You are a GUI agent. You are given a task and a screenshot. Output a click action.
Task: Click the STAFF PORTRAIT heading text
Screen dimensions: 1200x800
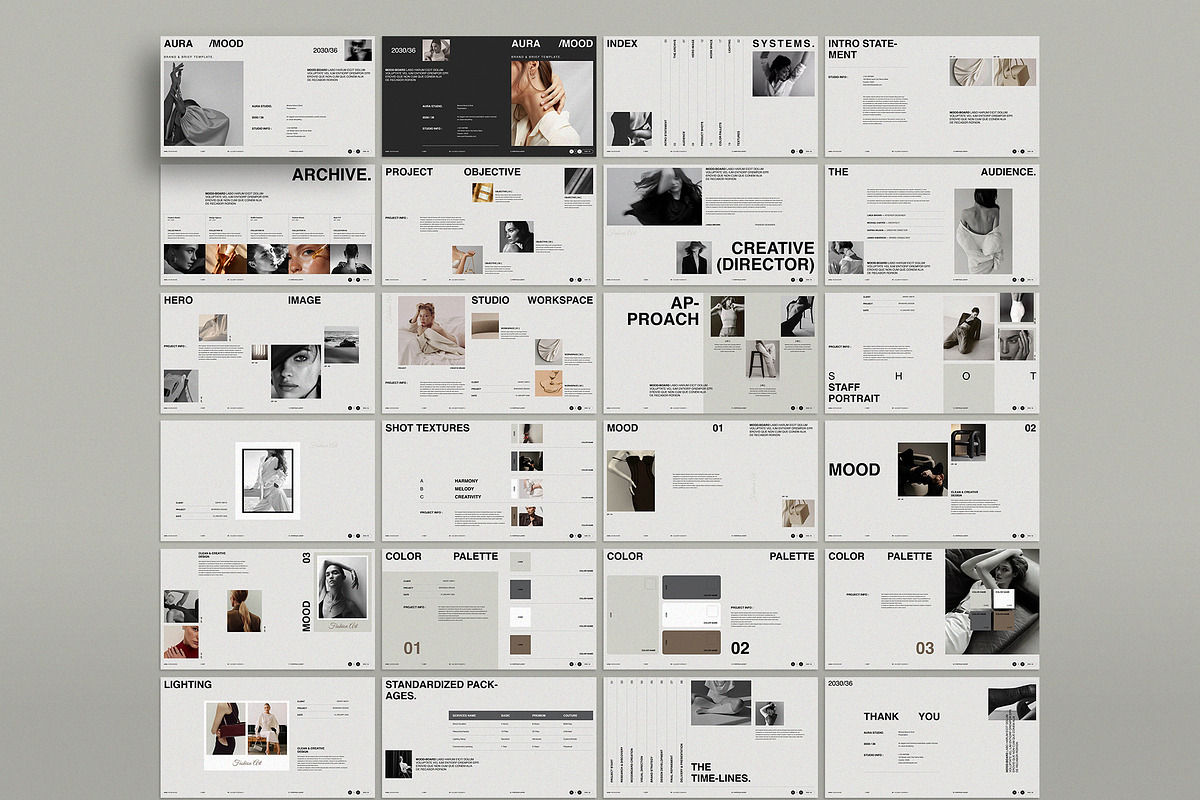(854, 392)
